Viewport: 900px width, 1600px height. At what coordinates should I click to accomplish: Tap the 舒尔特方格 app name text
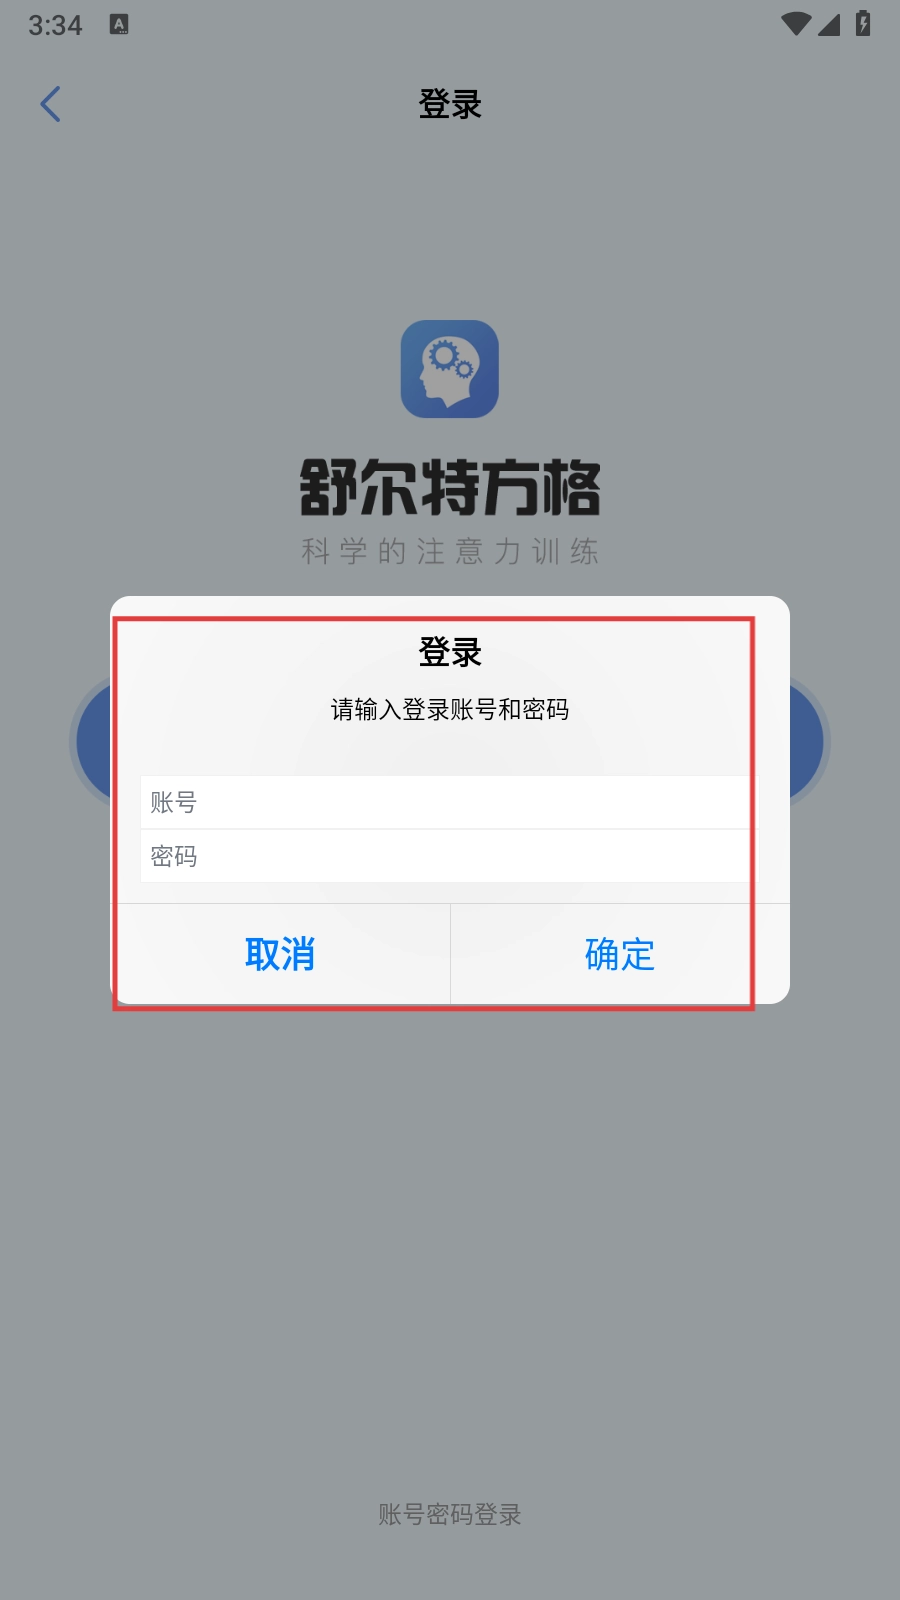(450, 488)
